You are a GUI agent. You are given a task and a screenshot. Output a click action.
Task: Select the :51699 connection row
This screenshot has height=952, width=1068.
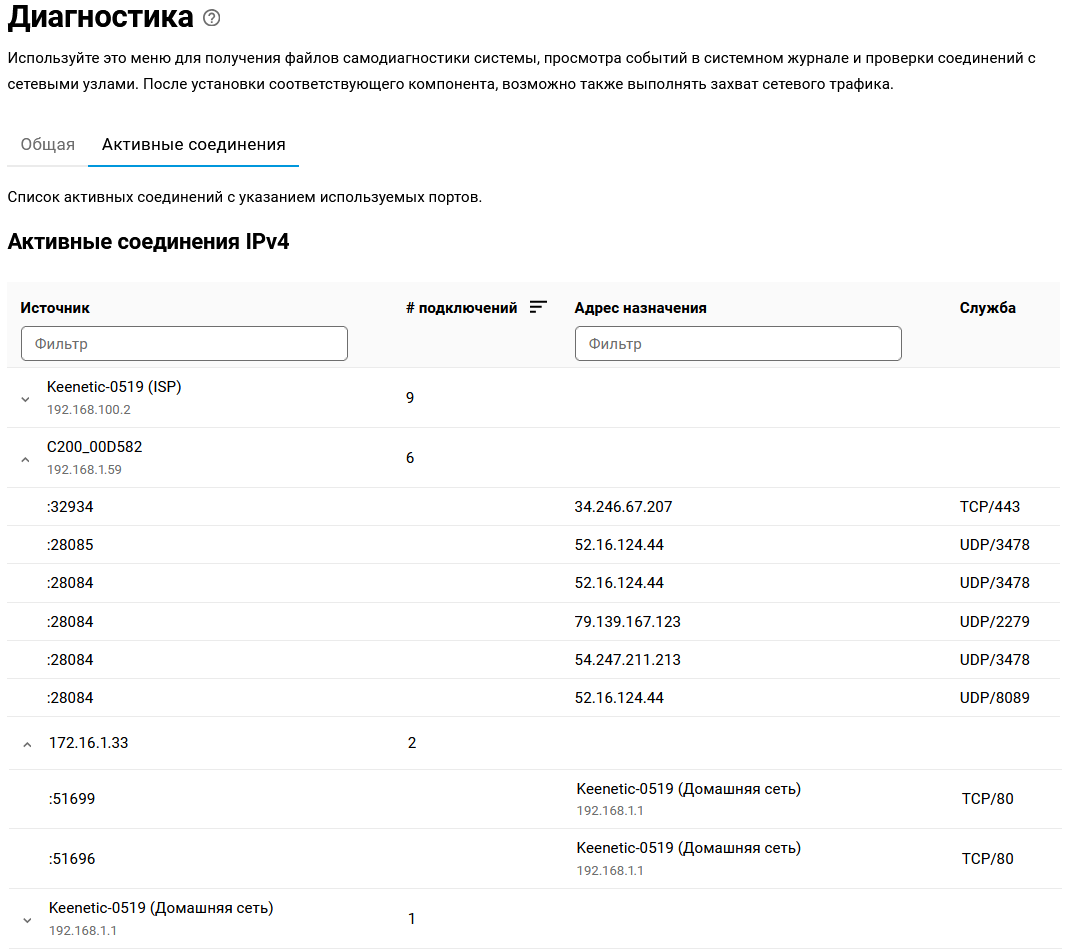pyautogui.click(x=72, y=799)
